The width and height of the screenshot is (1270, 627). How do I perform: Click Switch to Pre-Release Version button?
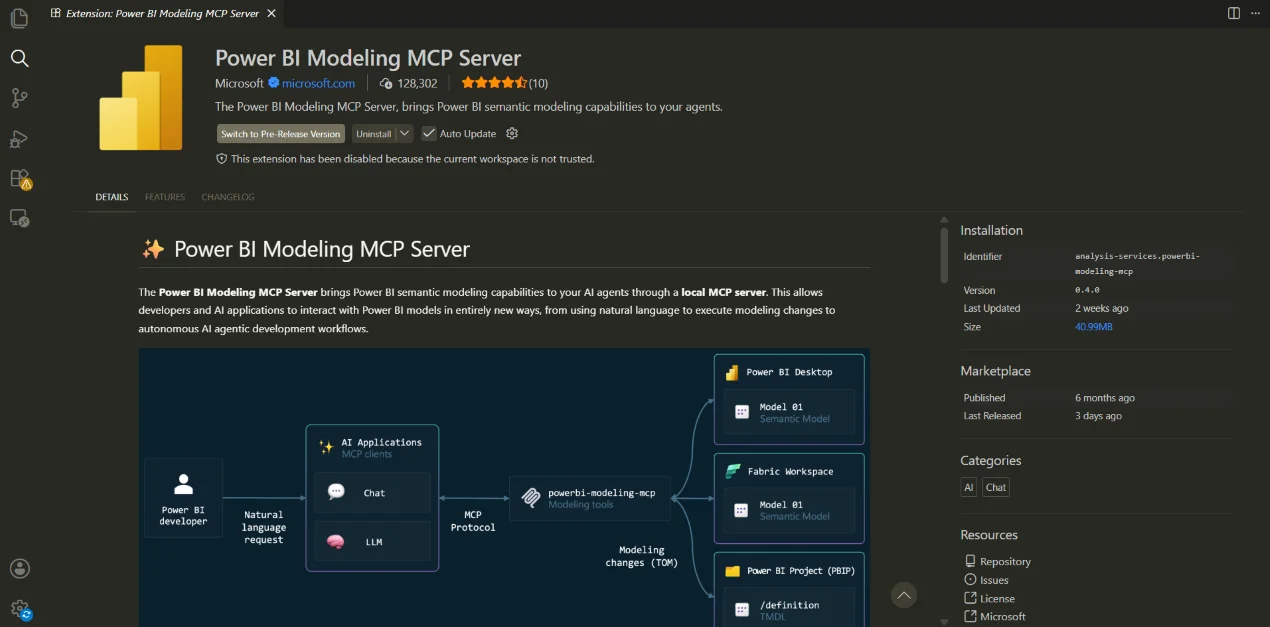pos(281,134)
